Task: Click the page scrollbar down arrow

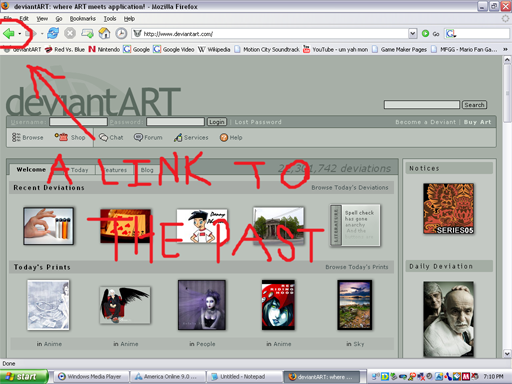Action: (507, 353)
